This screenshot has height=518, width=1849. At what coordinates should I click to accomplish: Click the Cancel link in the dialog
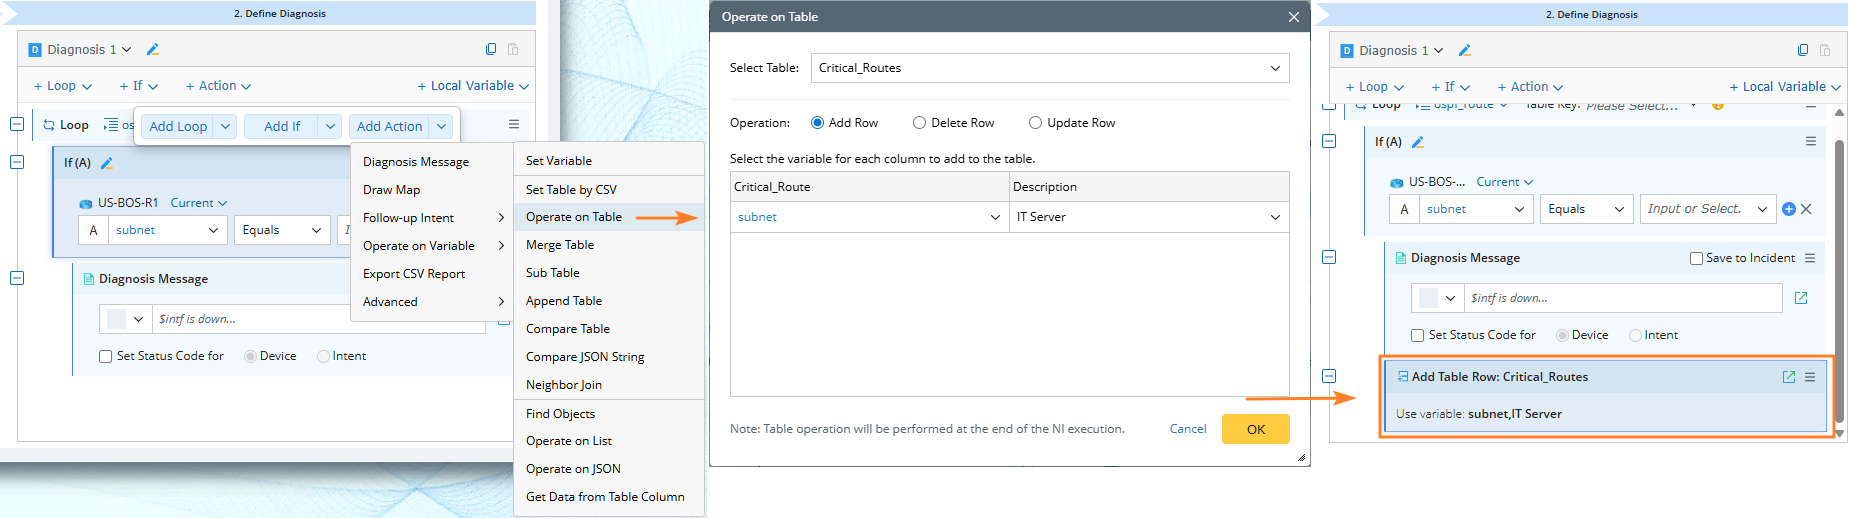[1188, 429]
